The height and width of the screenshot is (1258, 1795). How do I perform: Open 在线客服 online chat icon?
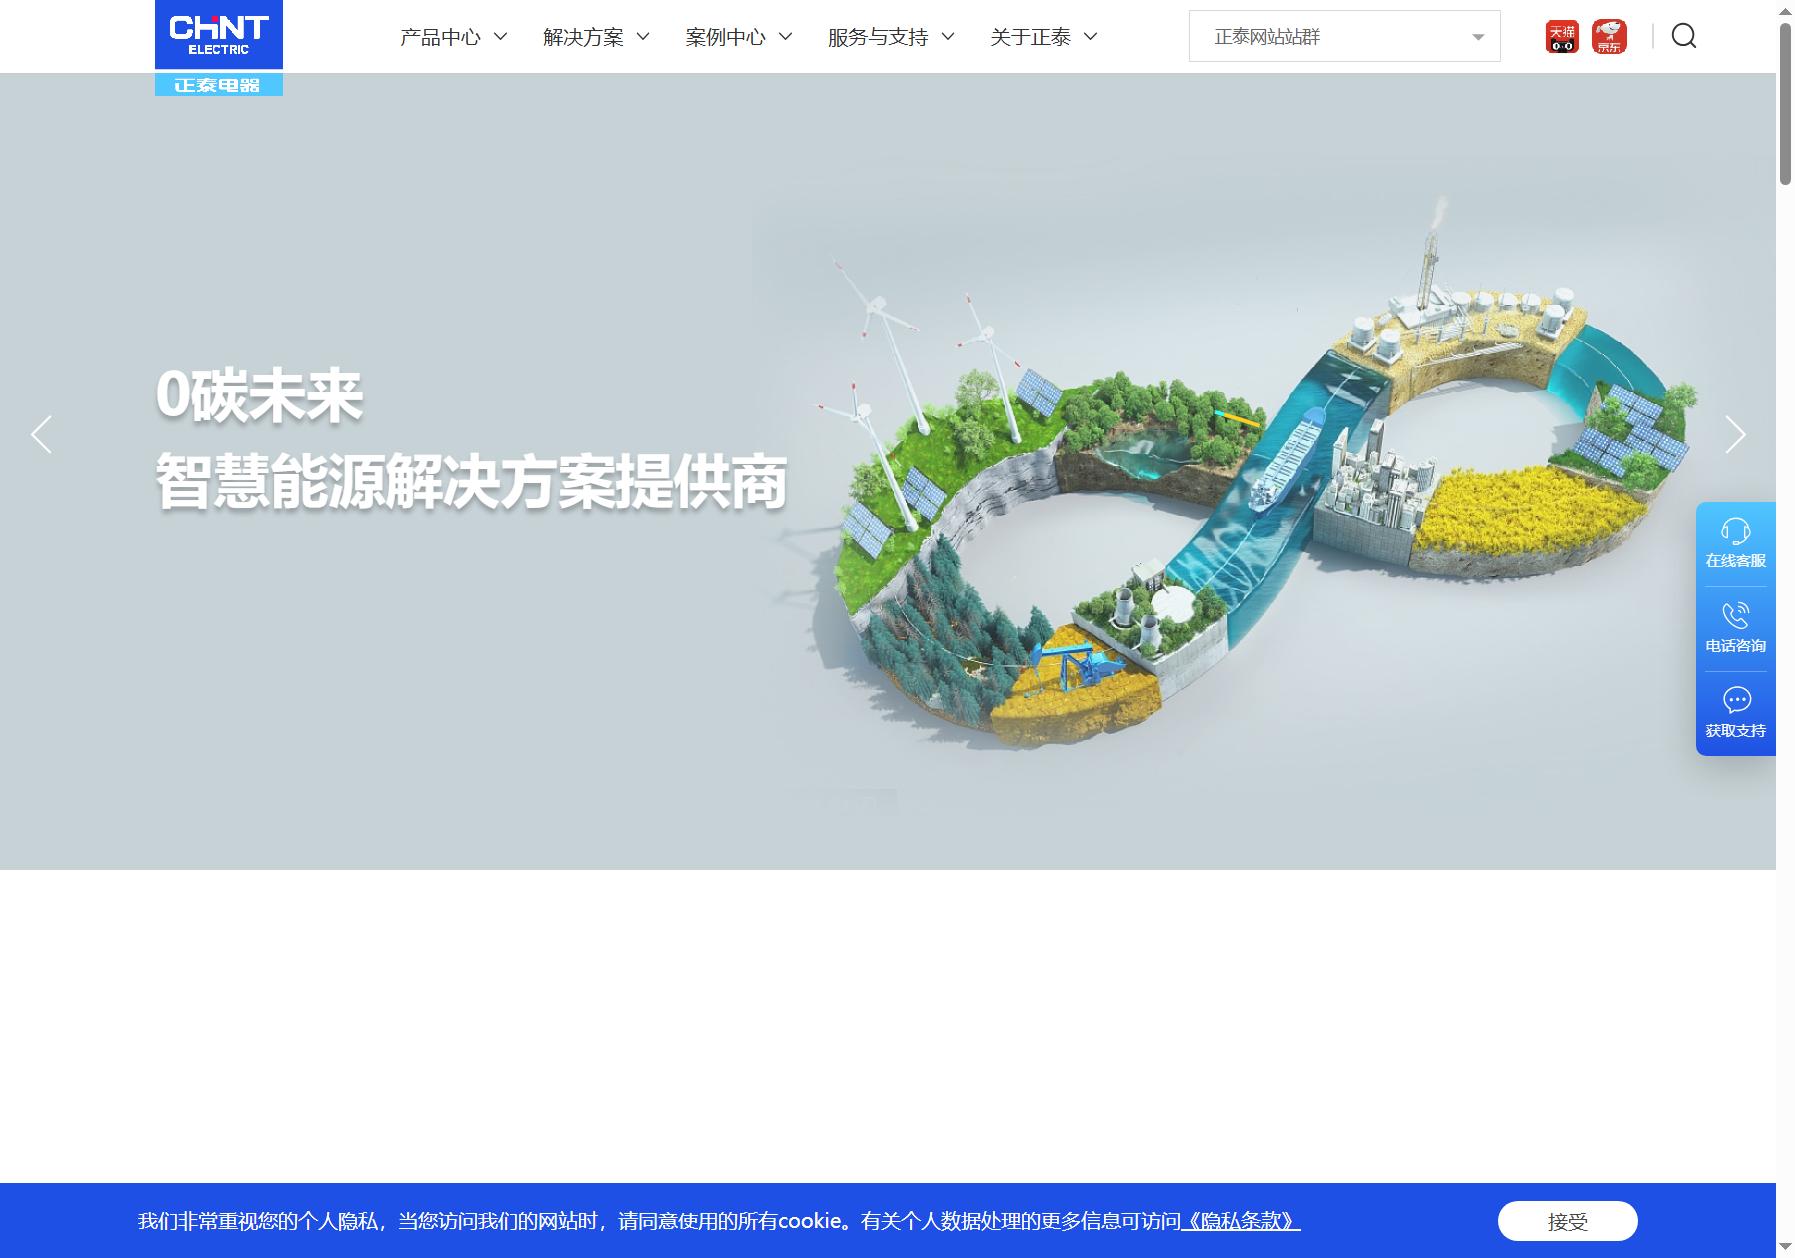[1736, 531]
